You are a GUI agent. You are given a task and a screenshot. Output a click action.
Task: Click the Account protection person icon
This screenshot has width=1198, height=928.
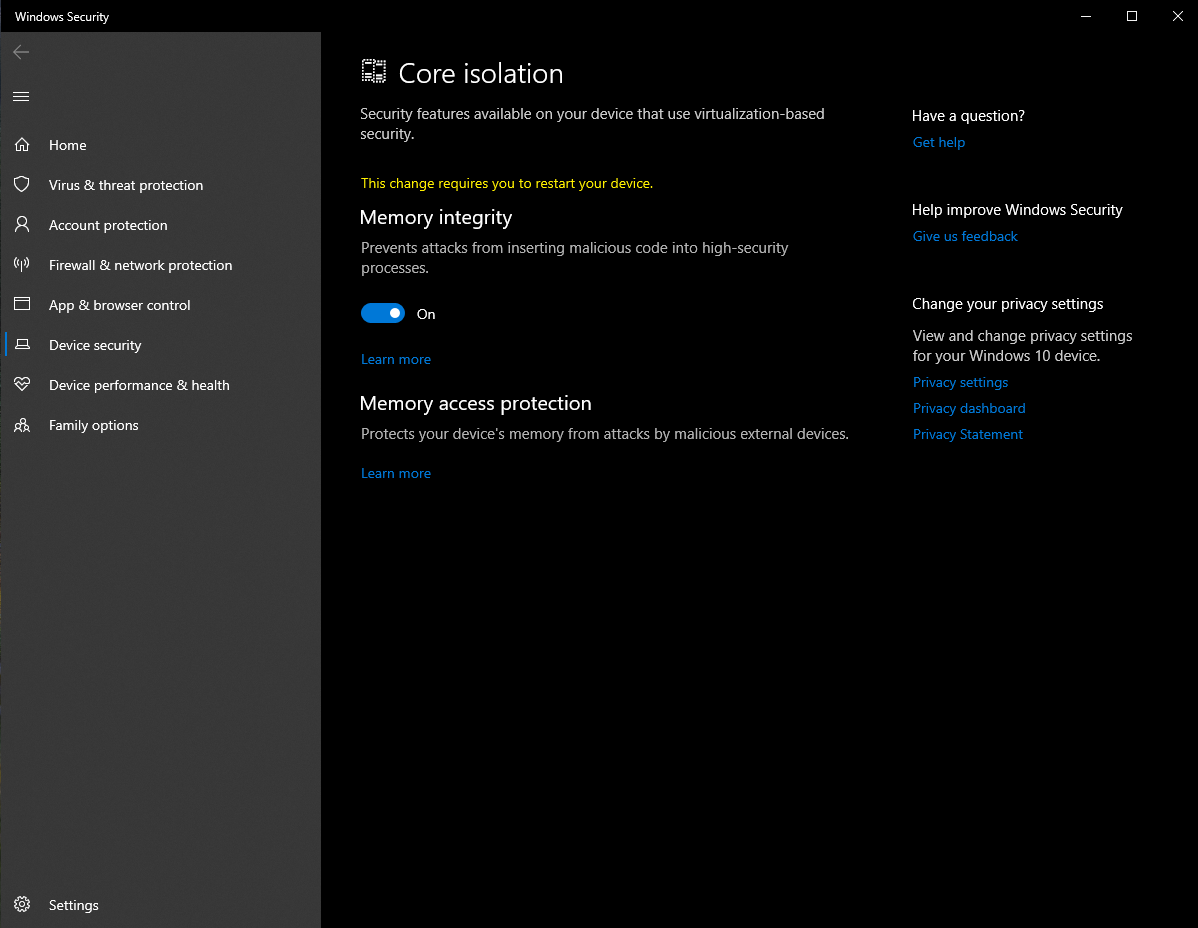(22, 225)
